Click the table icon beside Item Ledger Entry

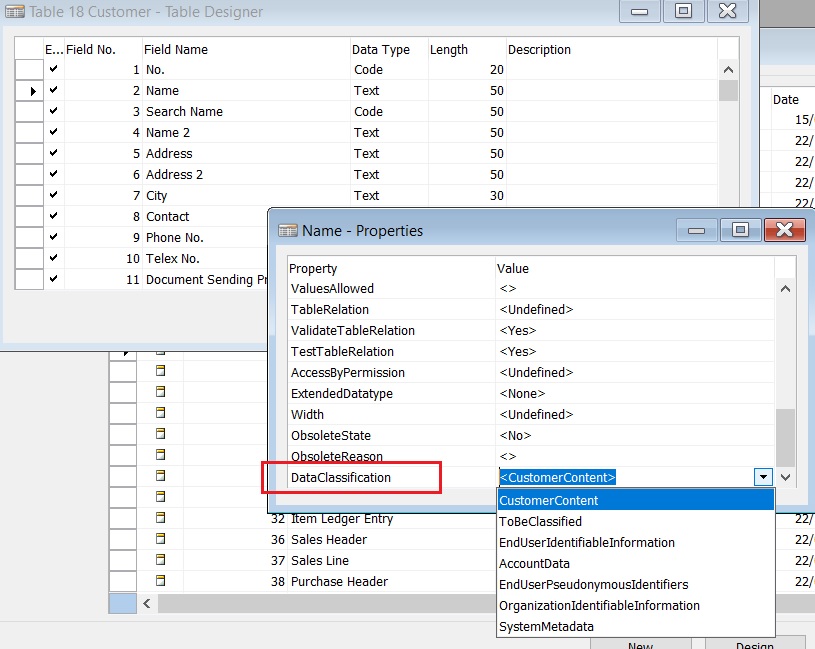158,518
